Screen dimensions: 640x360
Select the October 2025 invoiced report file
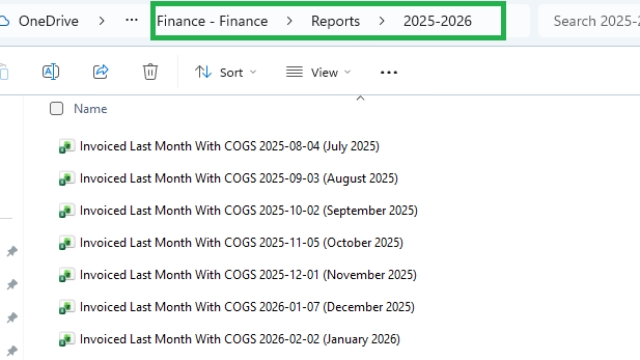(242, 243)
